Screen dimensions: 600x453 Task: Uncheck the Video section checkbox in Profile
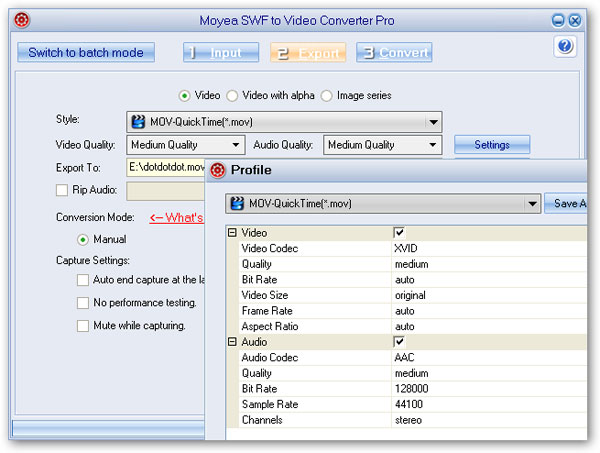tap(399, 232)
